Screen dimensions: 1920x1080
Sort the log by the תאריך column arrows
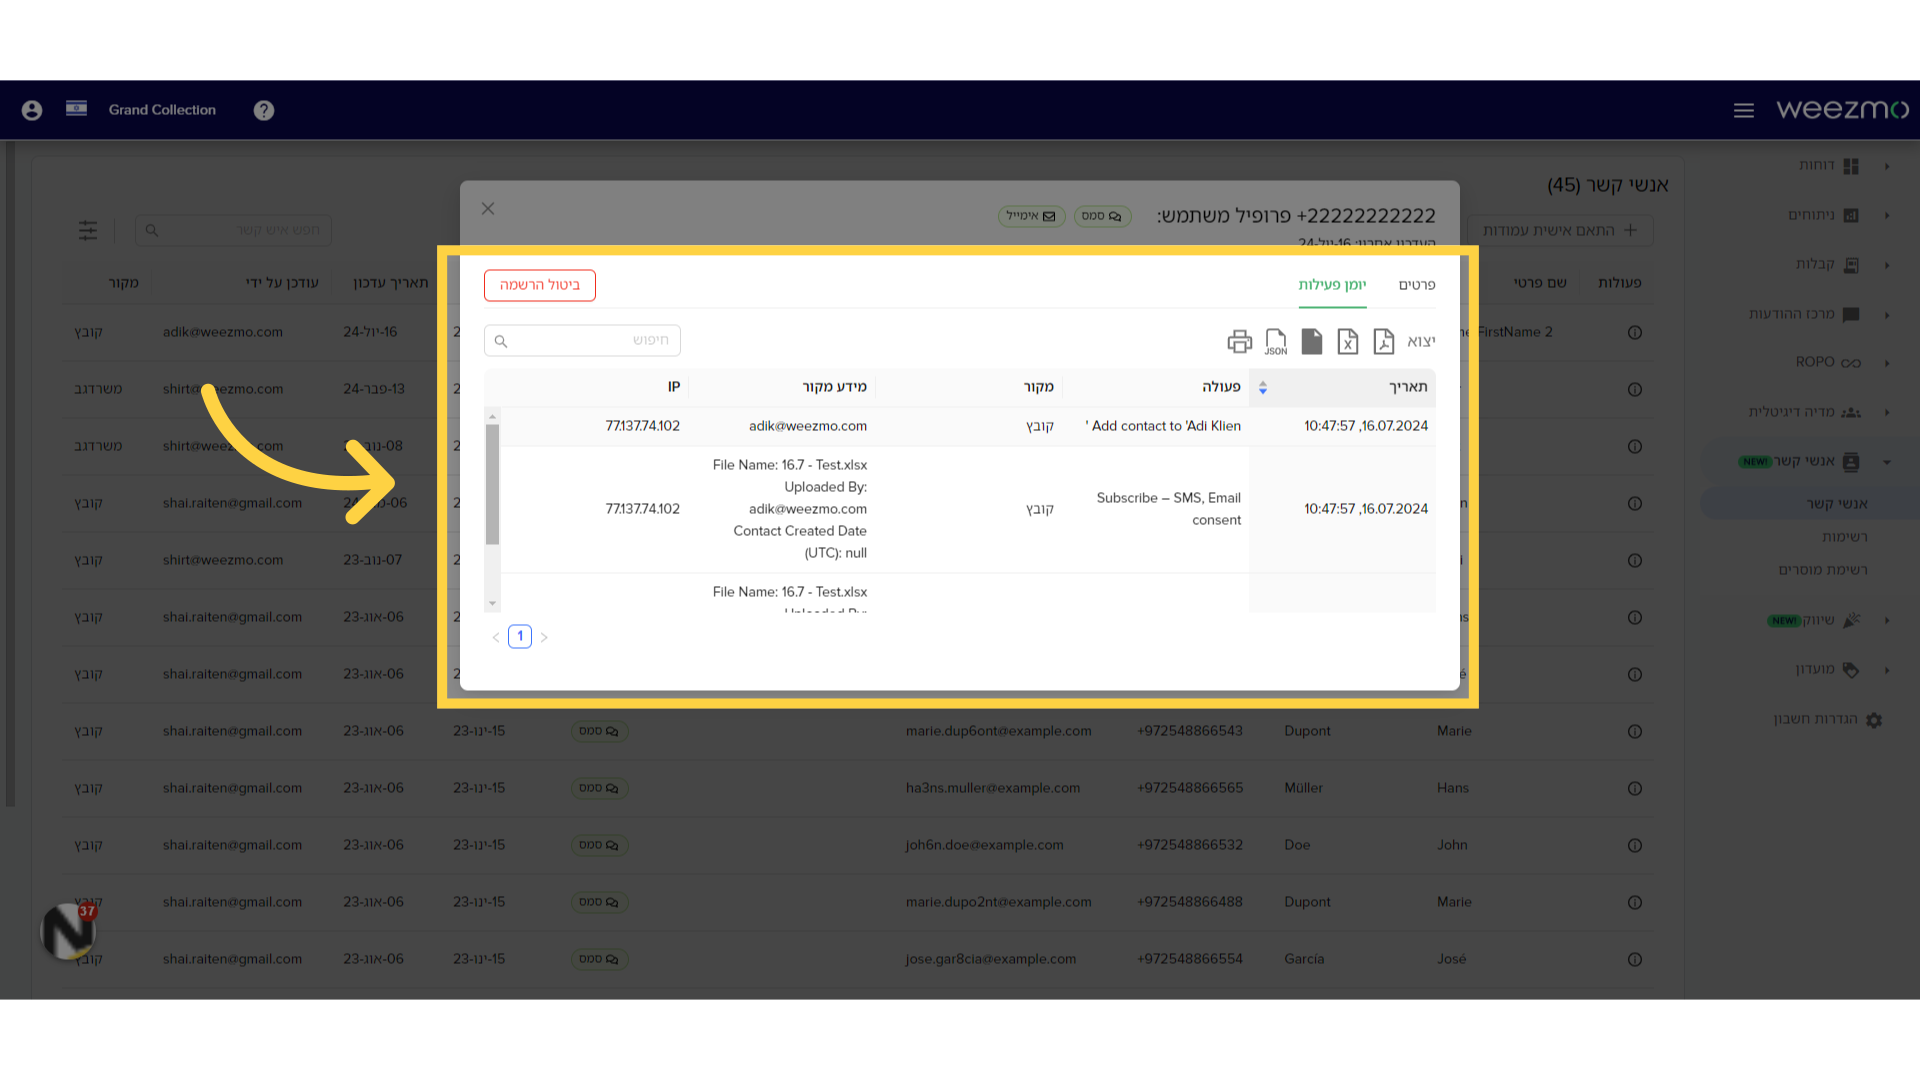tap(1263, 388)
